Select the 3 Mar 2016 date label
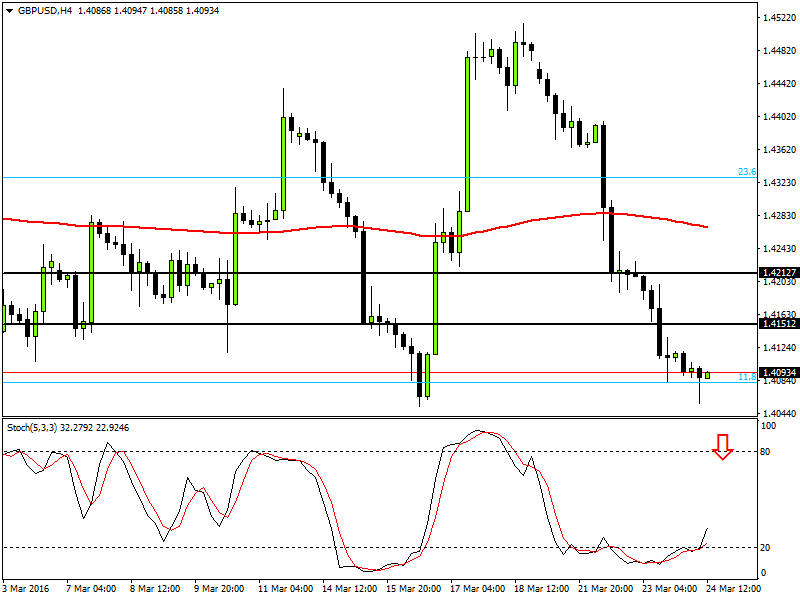This screenshot has width=800, height=600. click(x=26, y=589)
